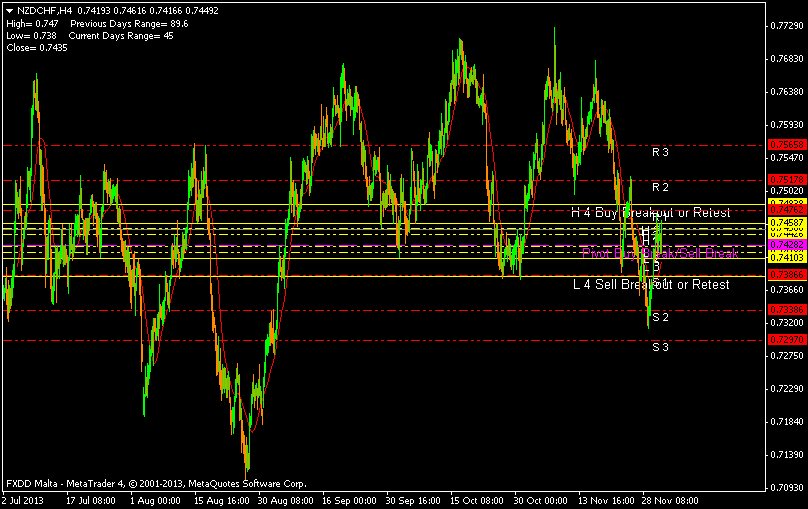Click the 28 Nov 08:00 time axis label

pos(669,499)
